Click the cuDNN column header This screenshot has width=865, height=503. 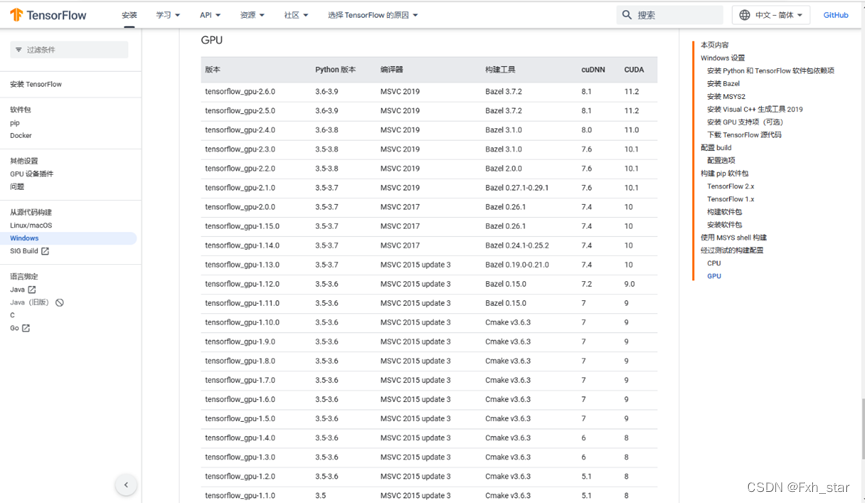tap(593, 69)
